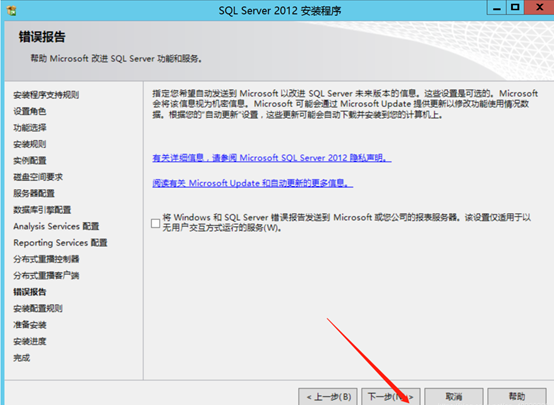Select 实例配置 step in sidebar
Image resolution: width=554 pixels, height=405 pixels.
(x=30, y=160)
